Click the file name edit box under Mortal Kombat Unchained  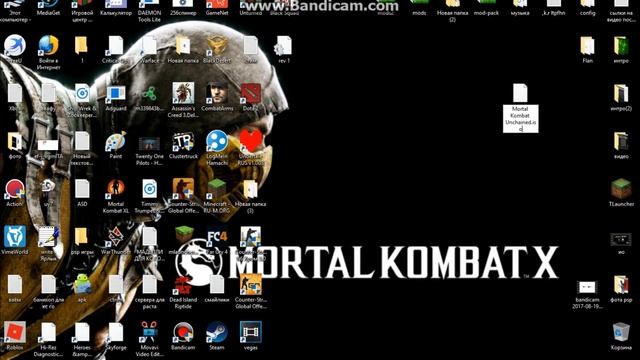pyautogui.click(x=520, y=119)
